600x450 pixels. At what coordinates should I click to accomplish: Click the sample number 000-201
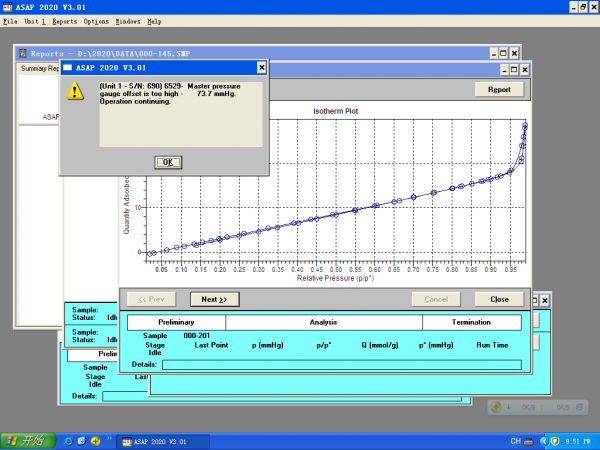click(x=197, y=336)
